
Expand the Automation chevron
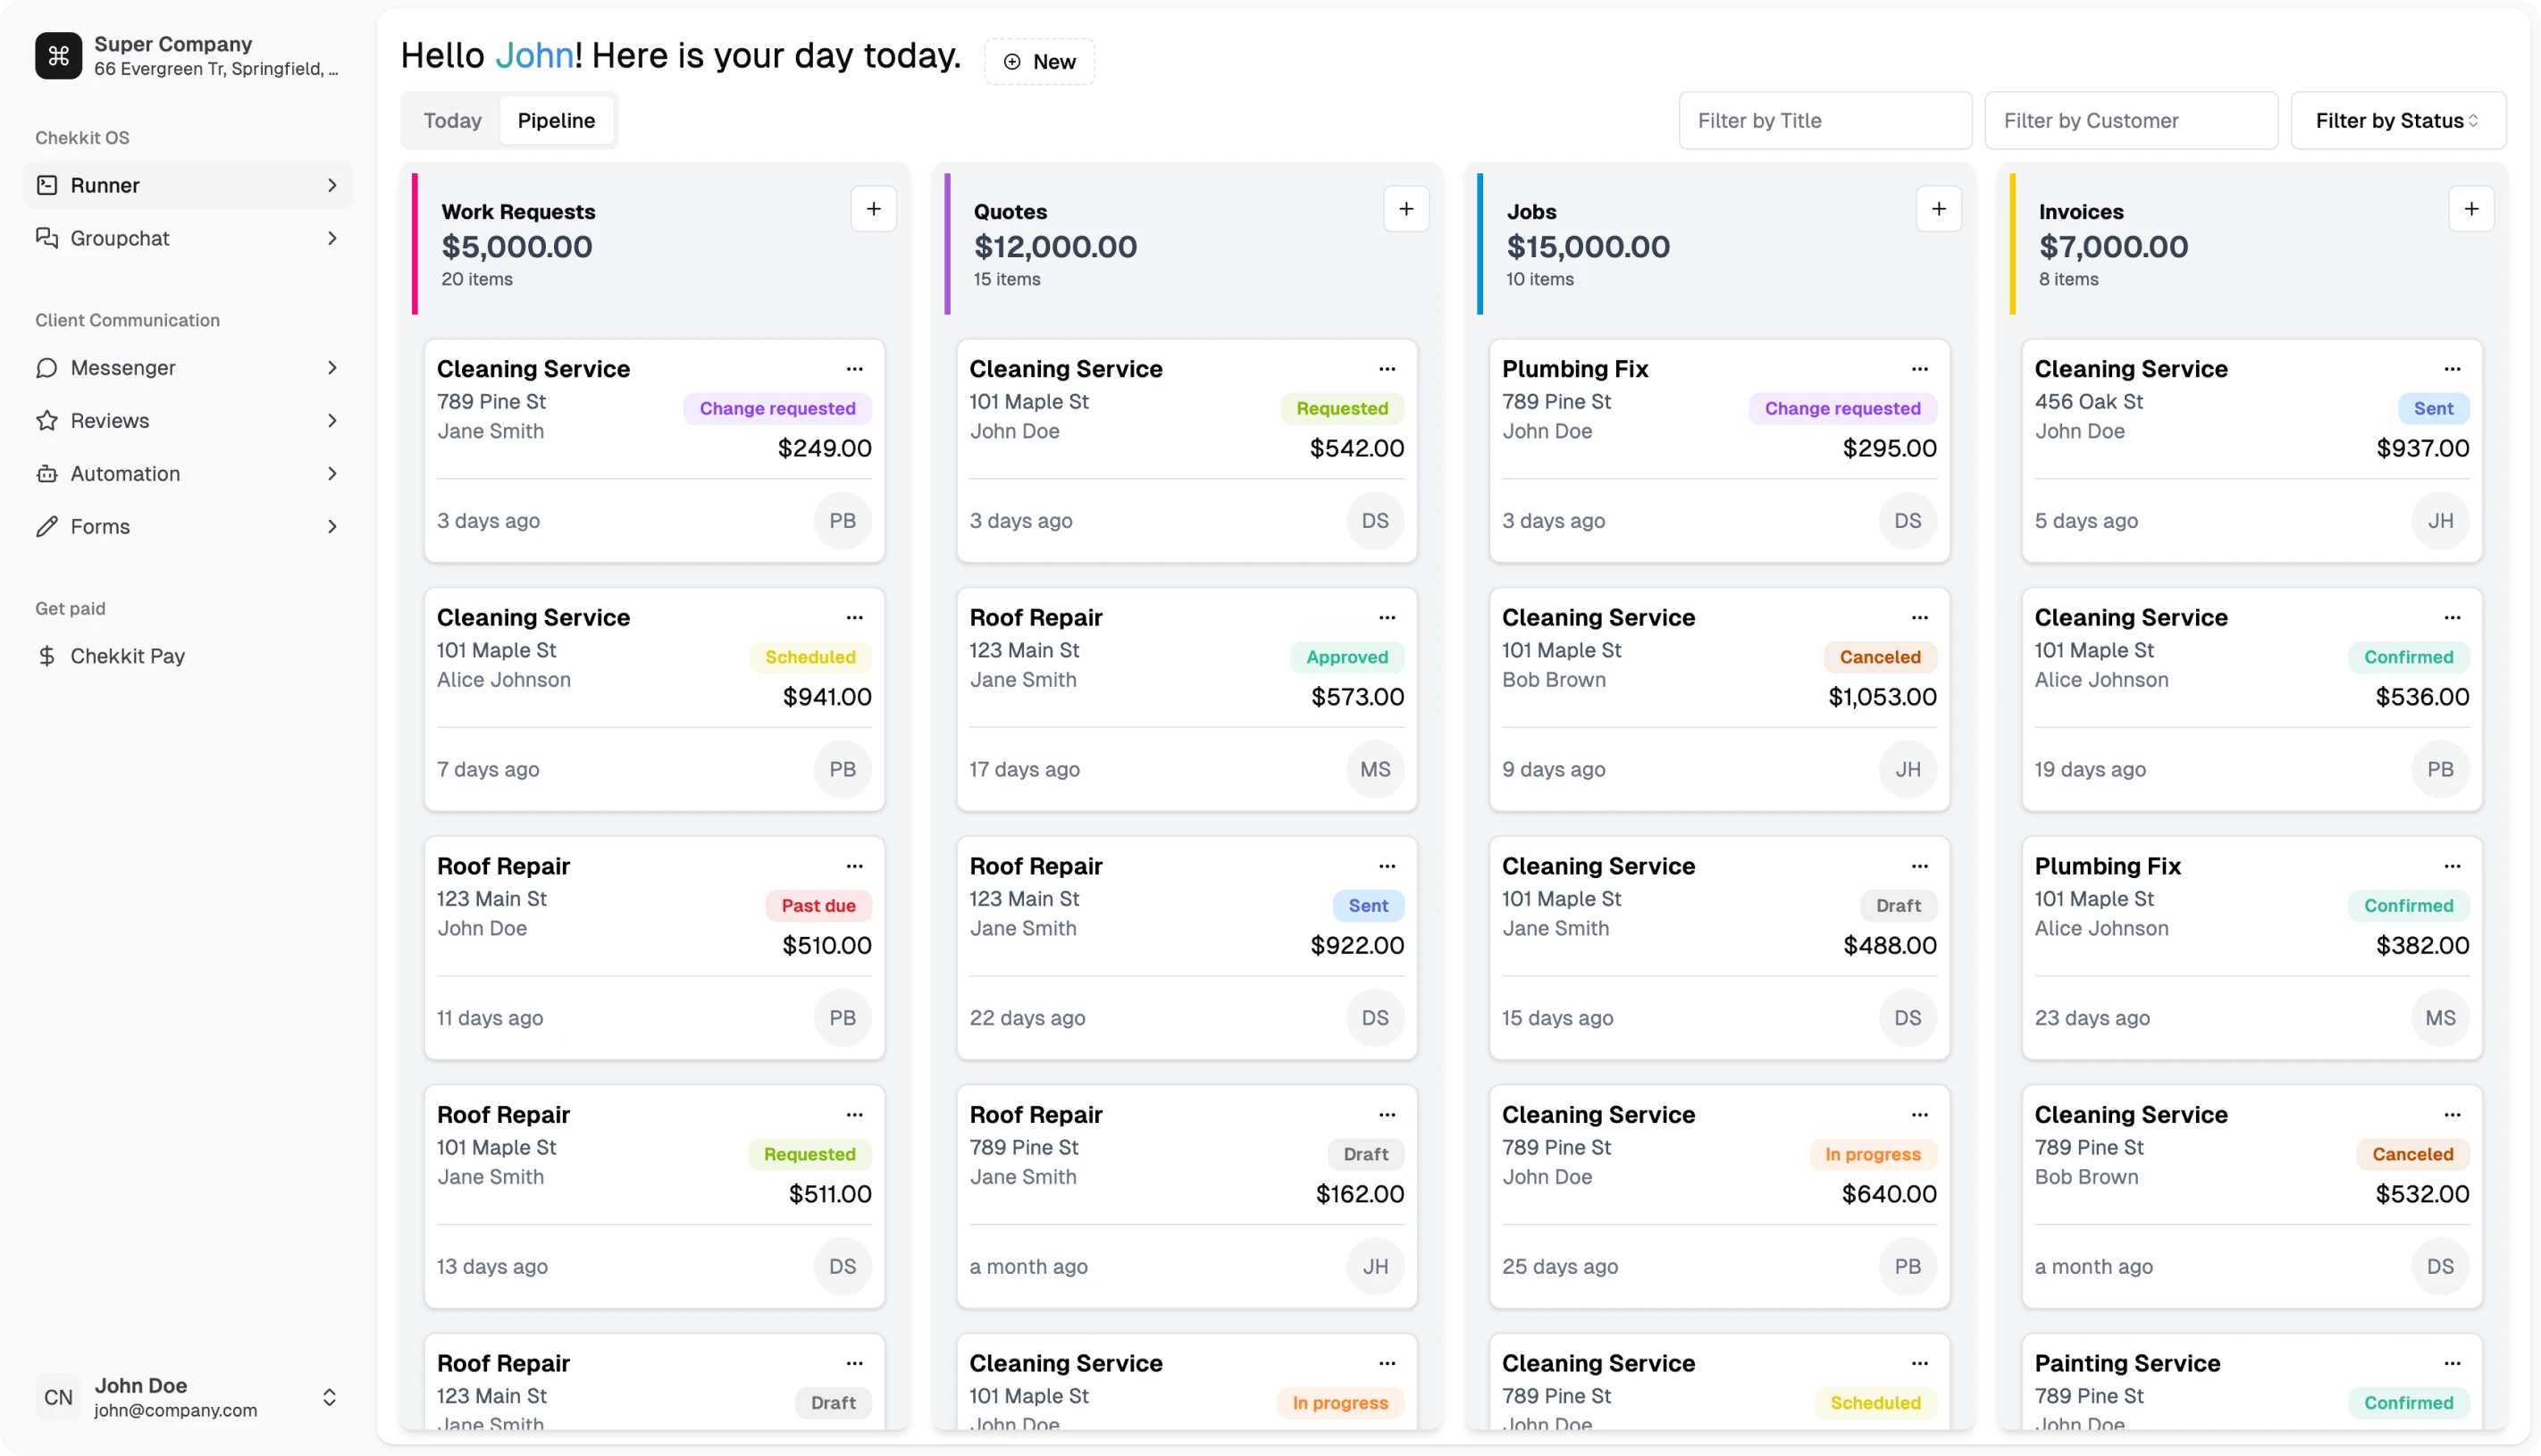[332, 474]
